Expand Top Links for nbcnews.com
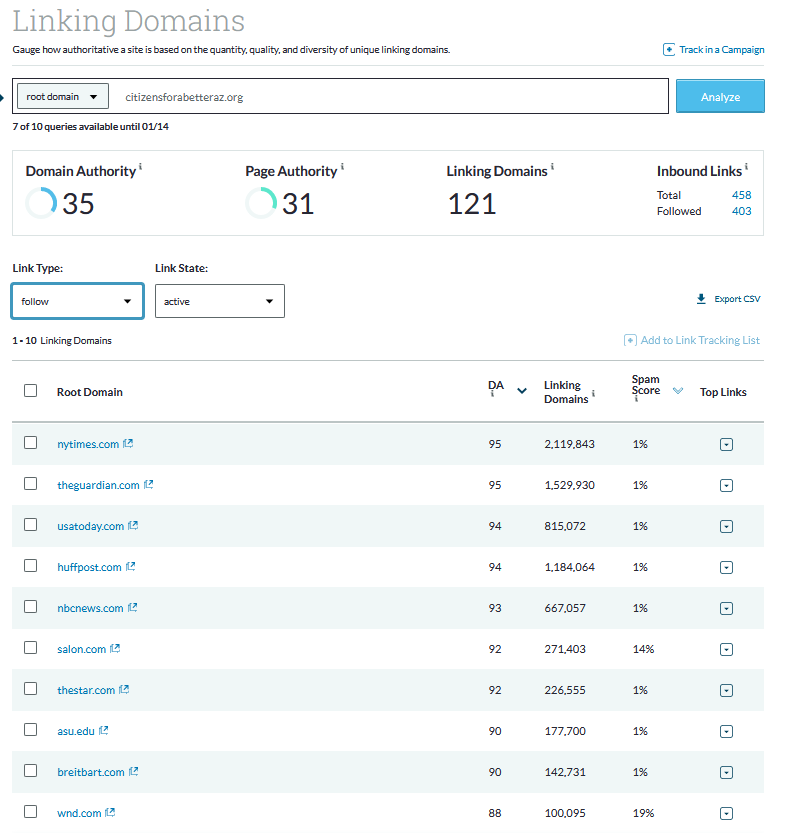The width and height of the screenshot is (785, 833). click(726, 609)
